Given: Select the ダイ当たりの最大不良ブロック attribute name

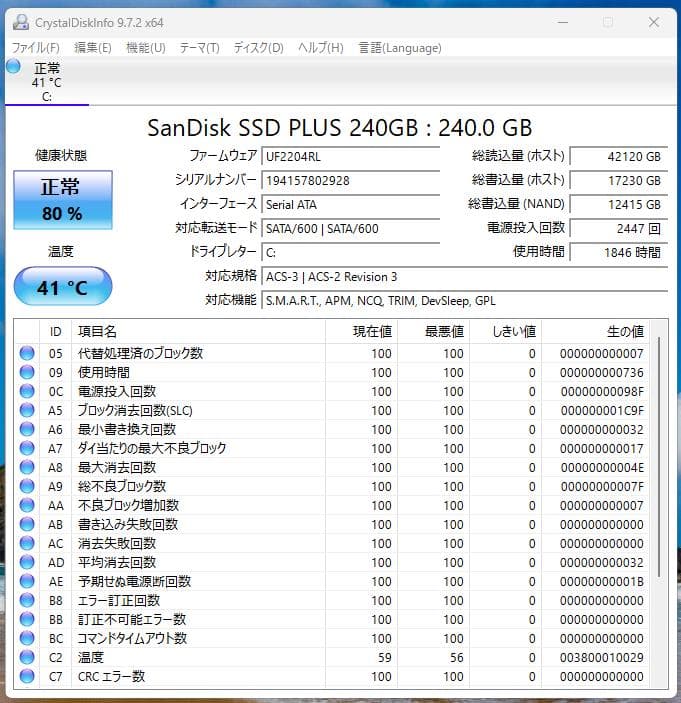Looking at the screenshot, I should [152, 448].
